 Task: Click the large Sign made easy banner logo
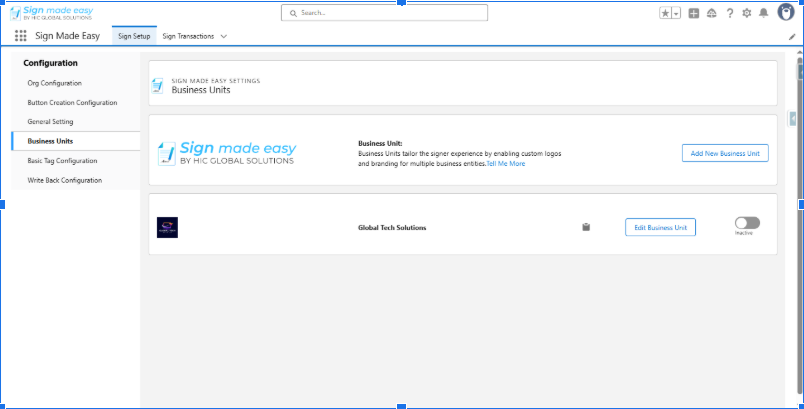tap(227, 153)
